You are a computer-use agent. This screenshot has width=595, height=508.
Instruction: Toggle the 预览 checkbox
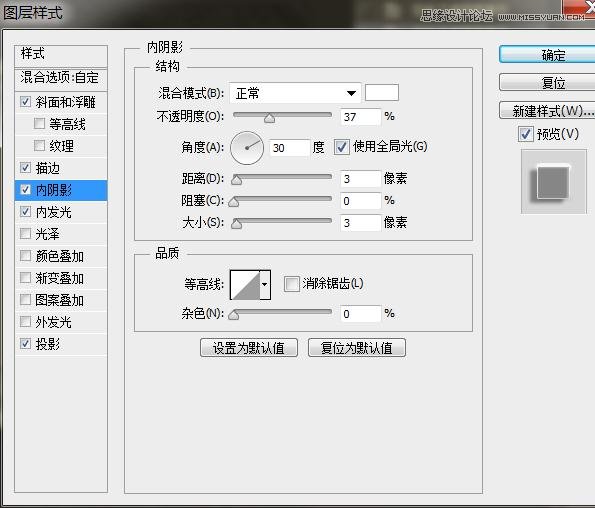[526, 134]
